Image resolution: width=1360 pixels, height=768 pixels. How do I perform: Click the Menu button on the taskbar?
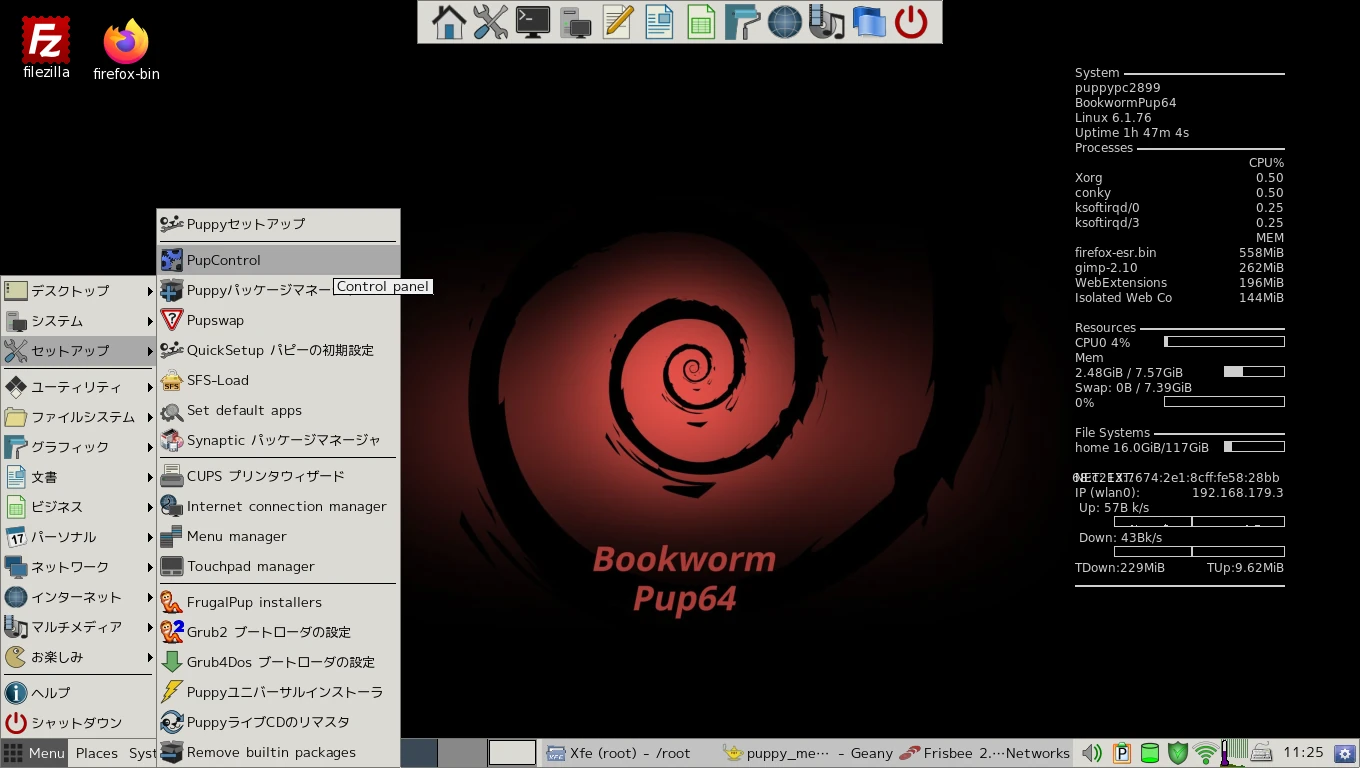[35, 753]
